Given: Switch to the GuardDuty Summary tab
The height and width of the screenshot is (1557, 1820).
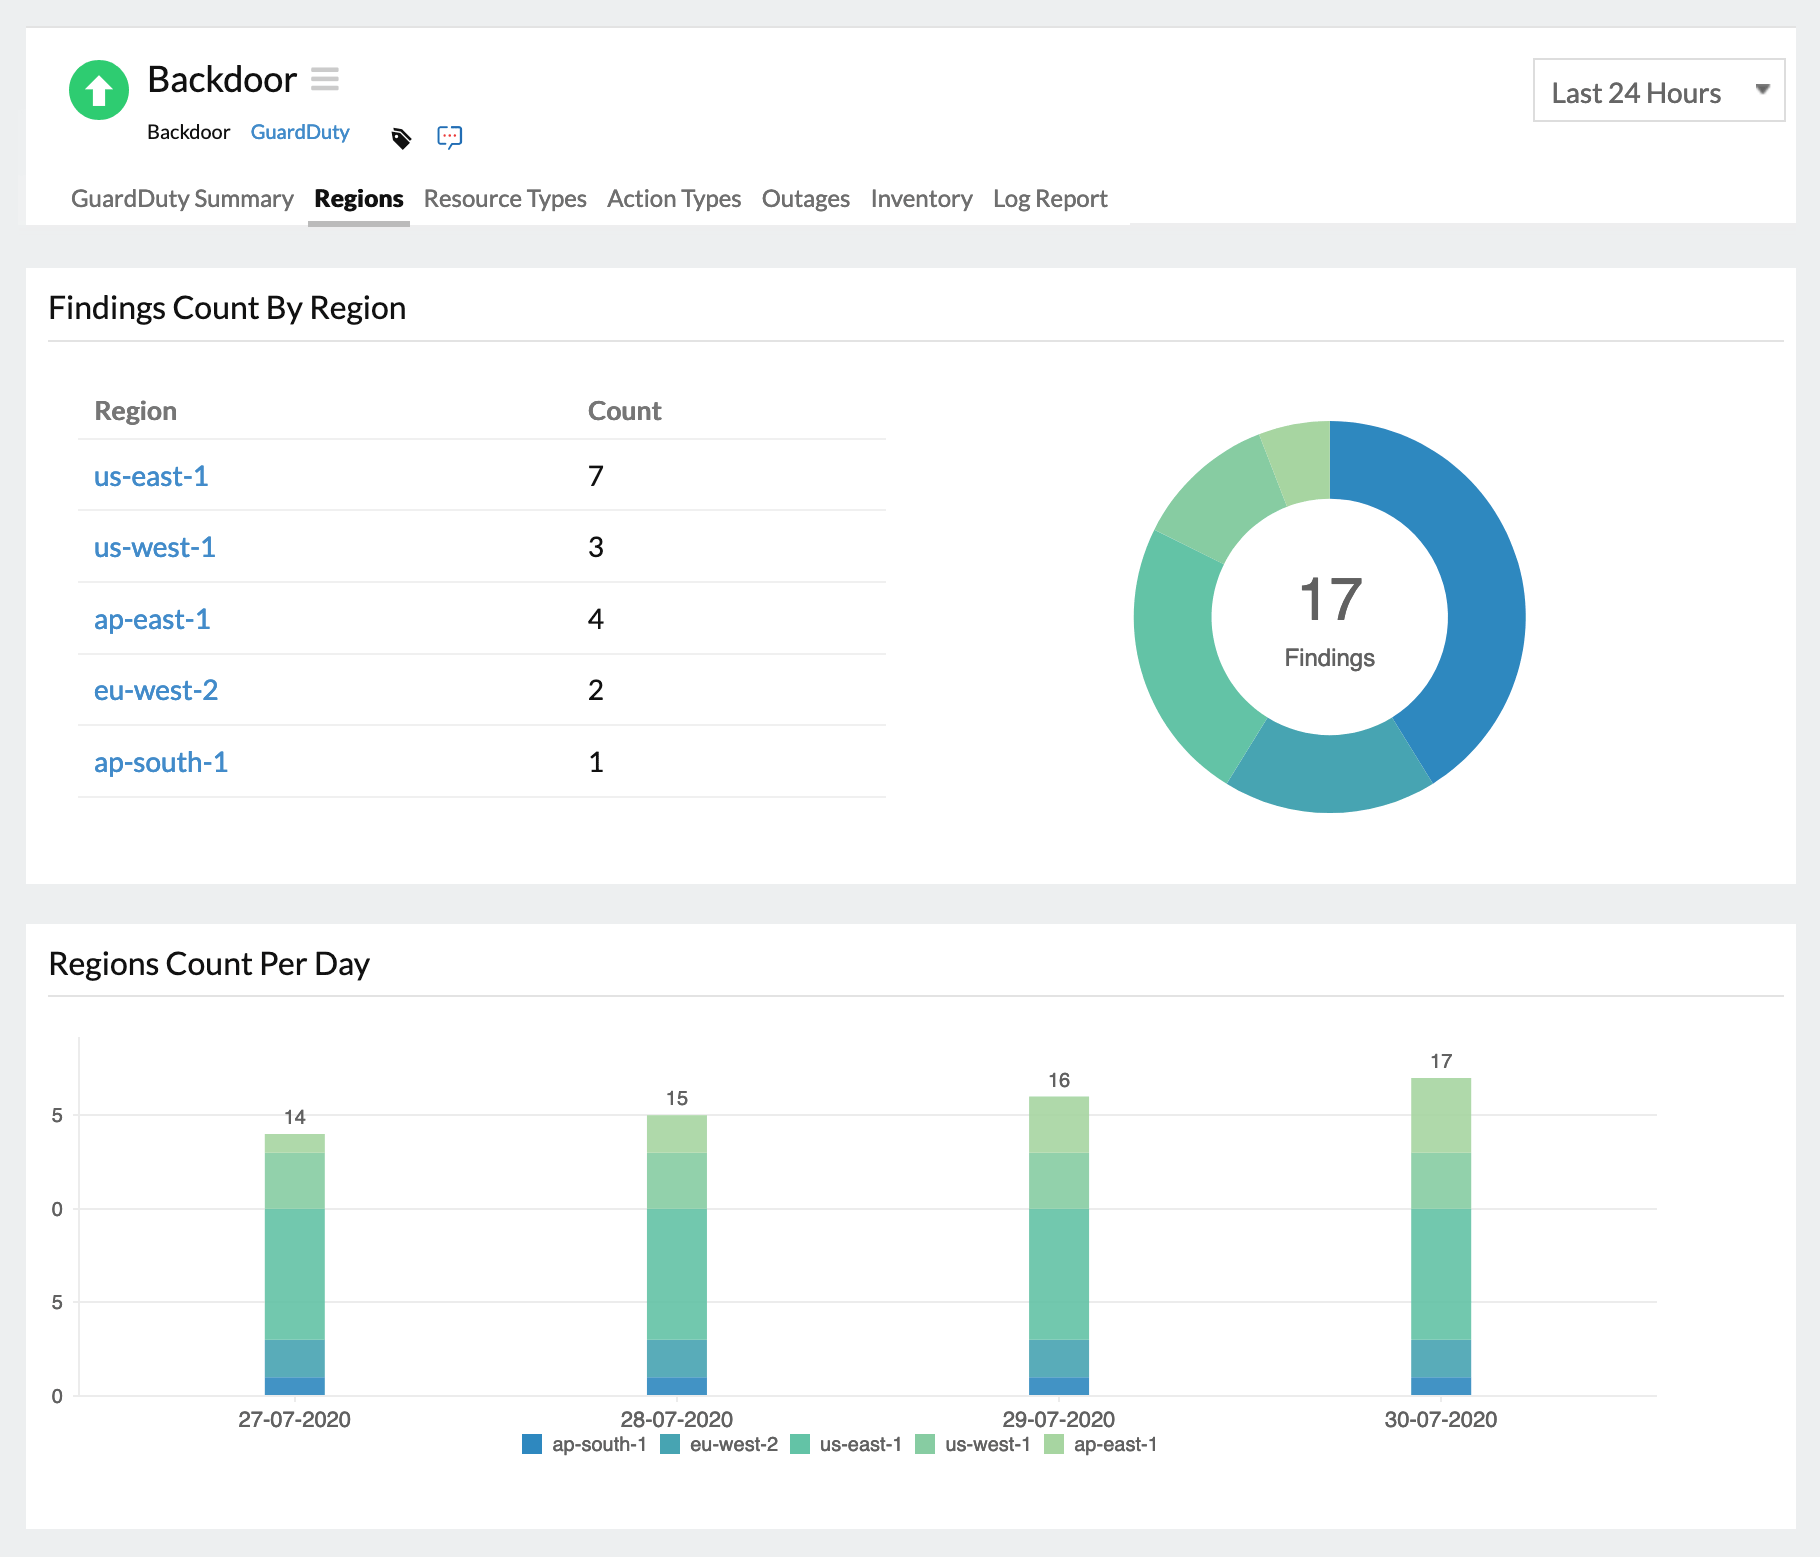Looking at the screenshot, I should pos(181,198).
